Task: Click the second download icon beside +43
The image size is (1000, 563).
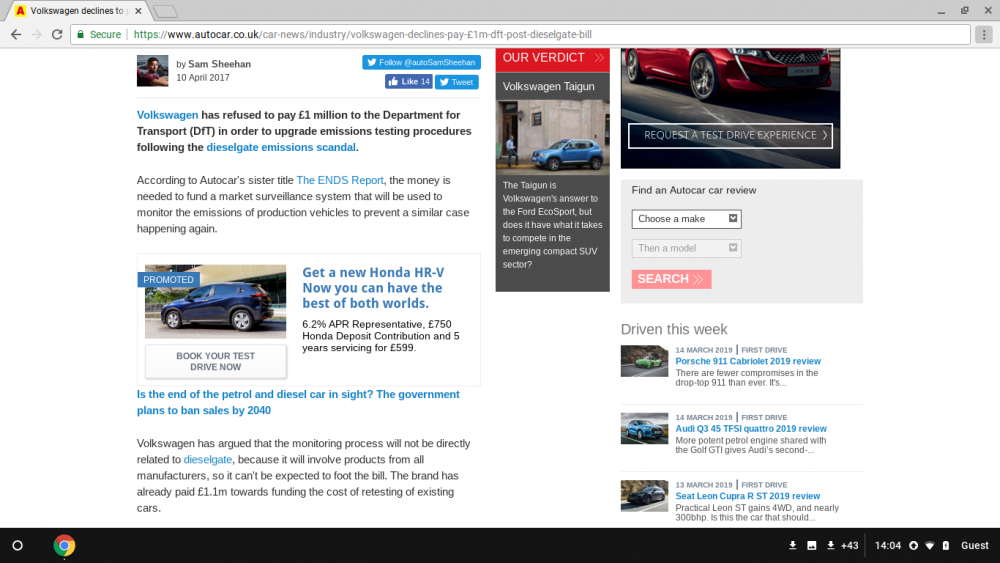Action: pos(830,546)
